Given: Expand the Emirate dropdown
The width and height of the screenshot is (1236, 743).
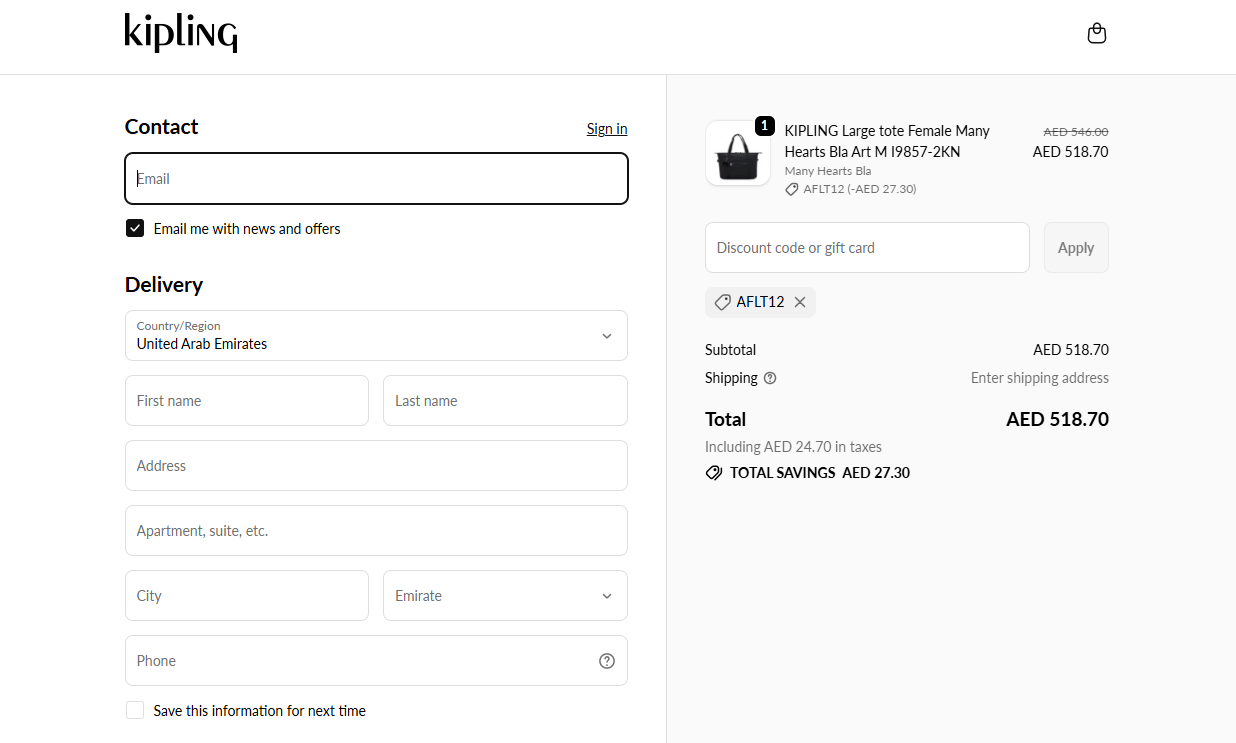Looking at the screenshot, I should (505, 596).
